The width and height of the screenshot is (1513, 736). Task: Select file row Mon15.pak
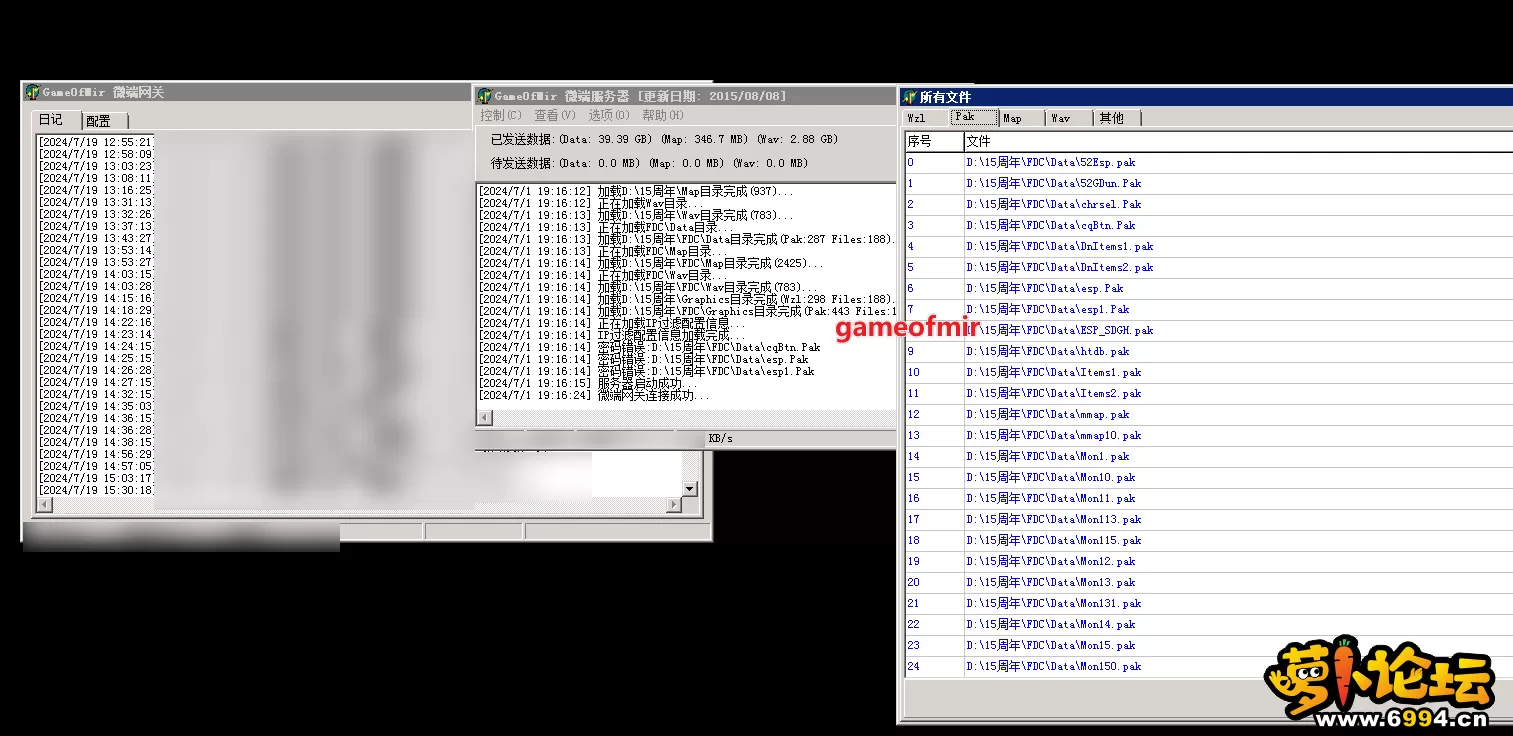[1209, 645]
